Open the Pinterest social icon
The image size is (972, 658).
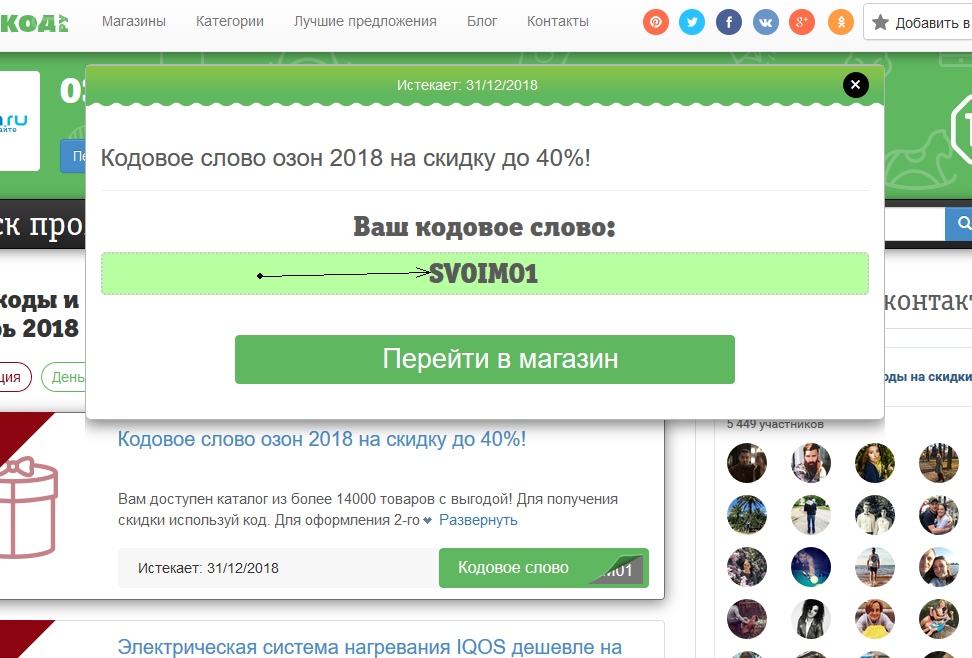656,22
